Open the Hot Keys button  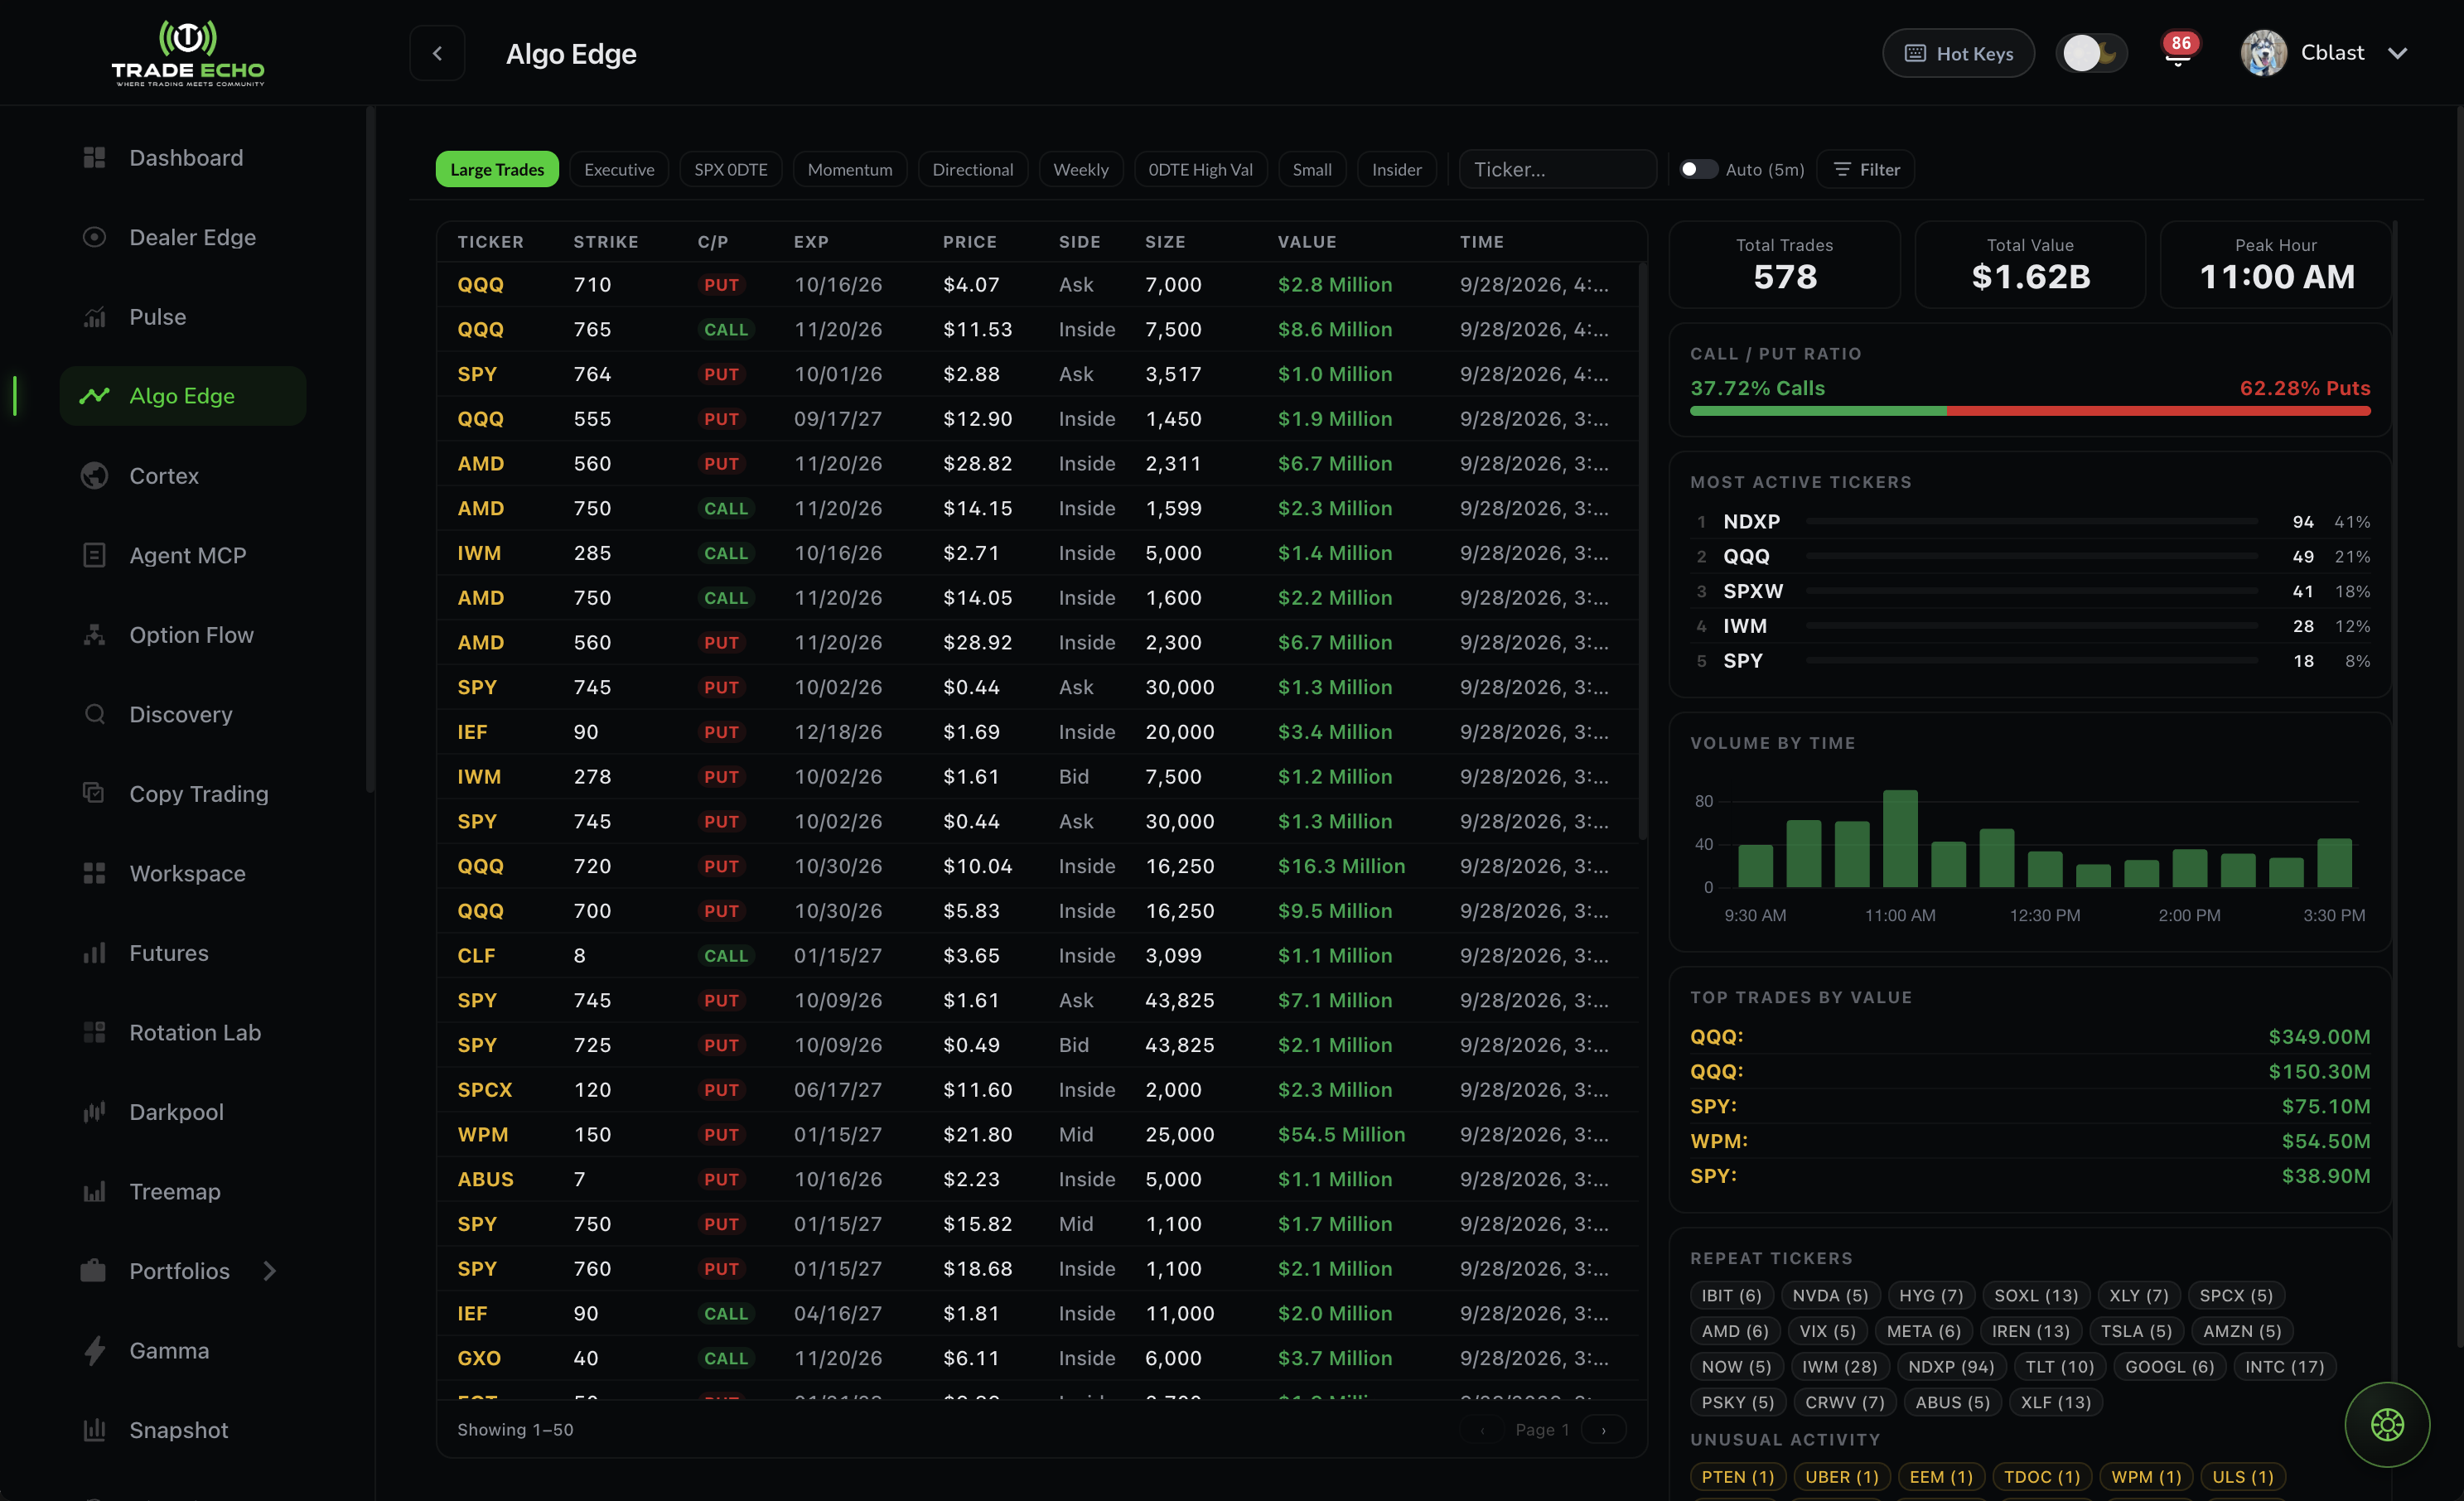click(1958, 53)
